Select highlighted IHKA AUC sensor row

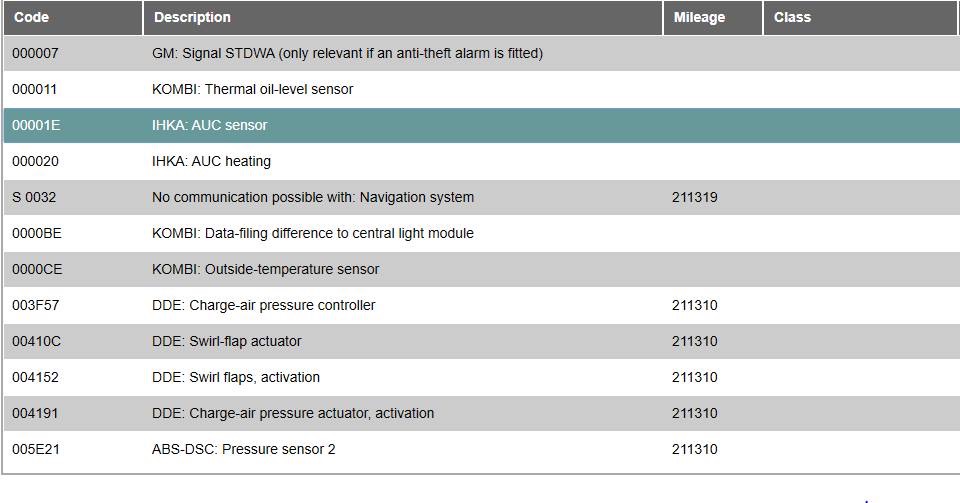pyautogui.click(x=482, y=125)
